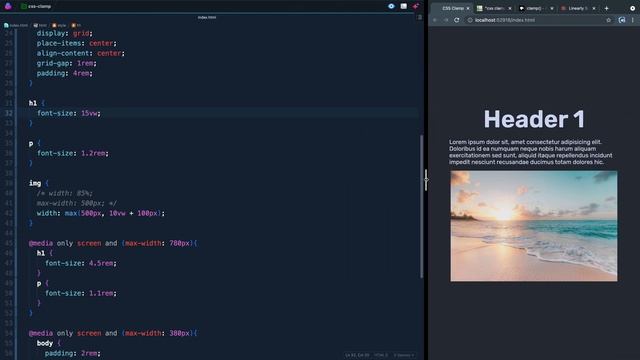Reload the page in the browser
This screenshot has width=640, height=360.
pyautogui.click(x=457, y=20)
